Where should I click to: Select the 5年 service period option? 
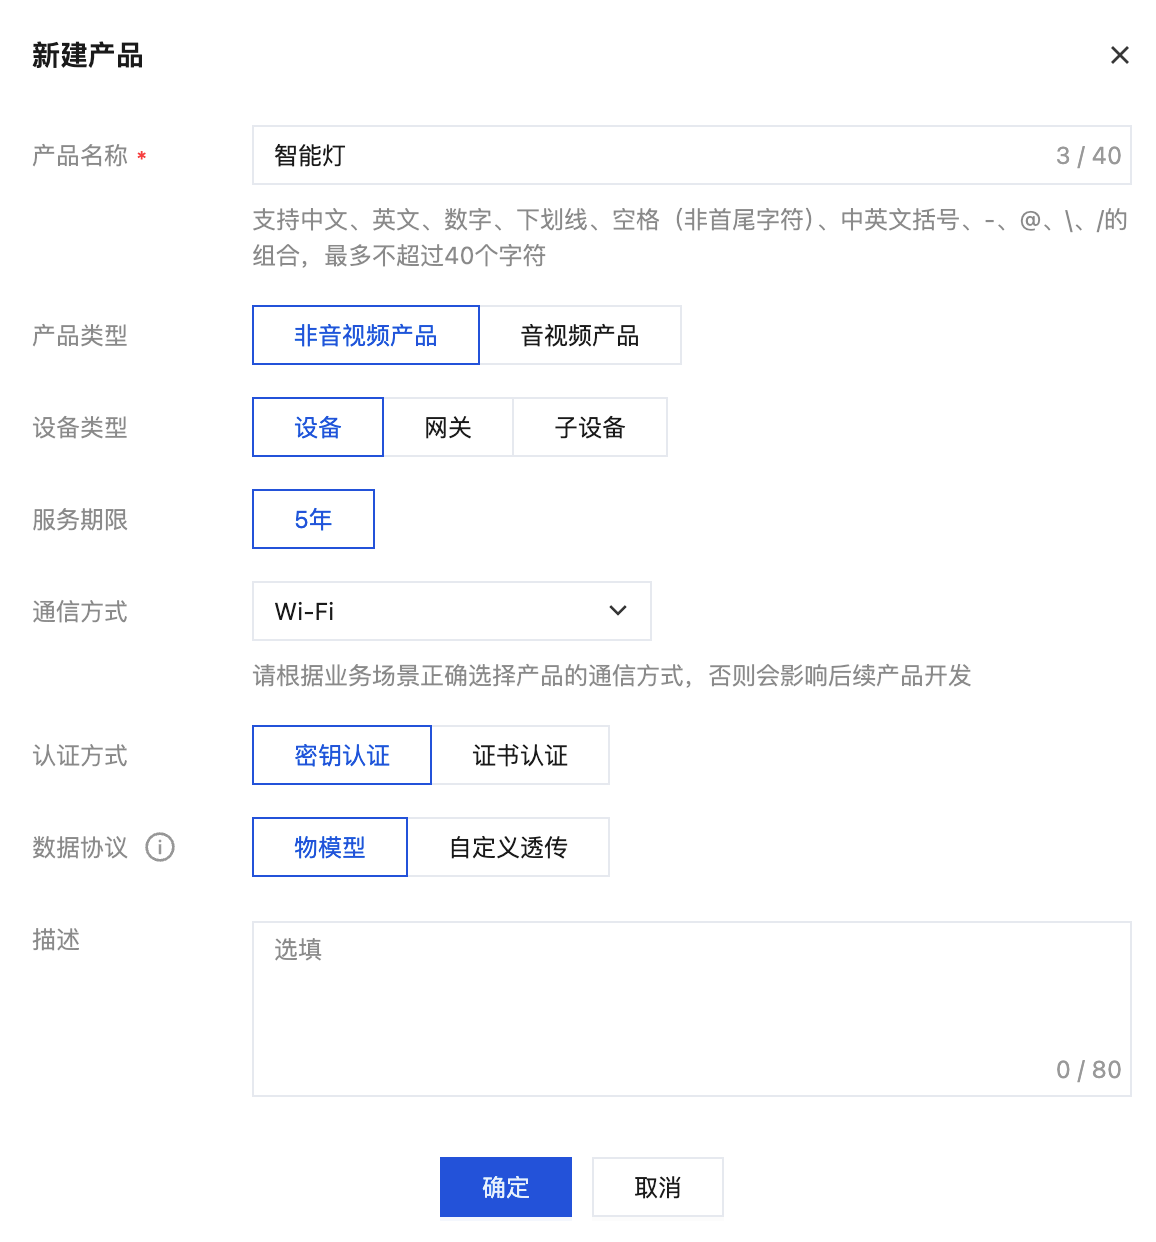tap(314, 519)
